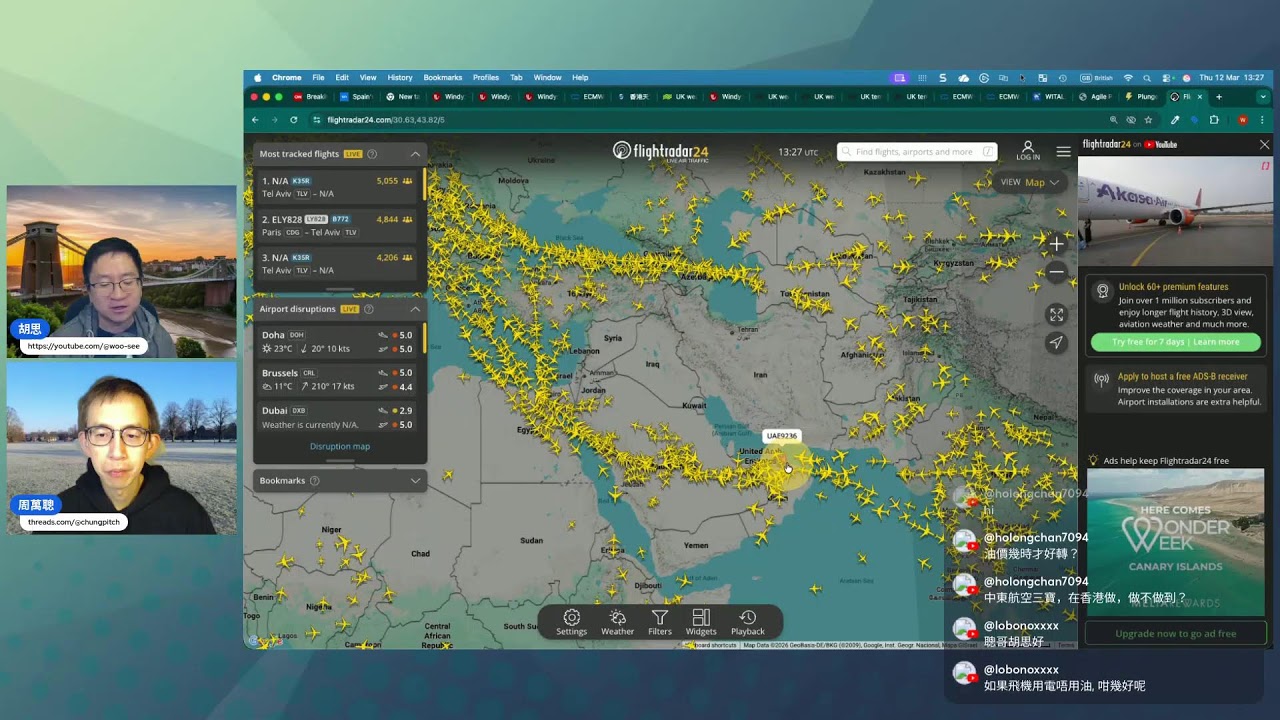Select tracked flight ELY828 Paris to Tel Aviv
1280x720 pixels.
(339, 225)
